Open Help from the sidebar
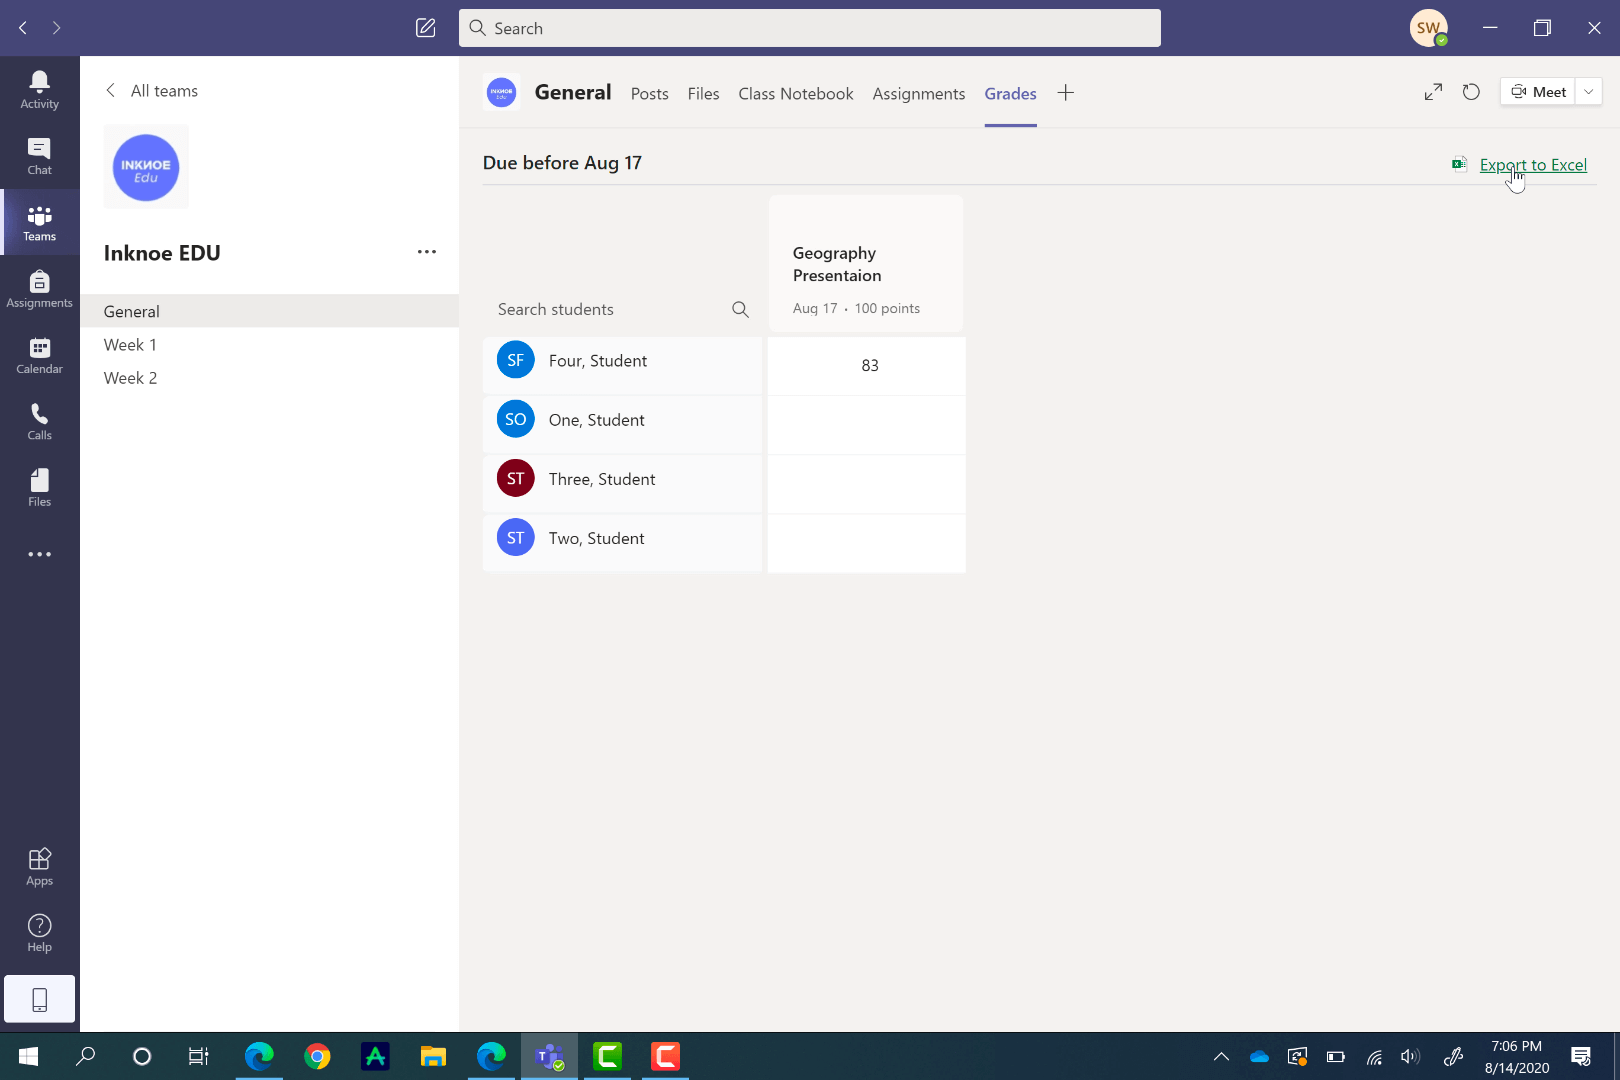Viewport: 1620px width, 1080px height. (x=39, y=931)
